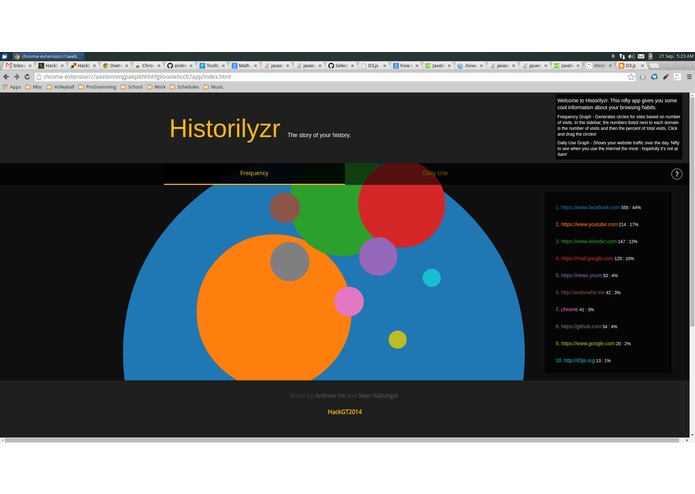The width and height of the screenshot is (695, 494).
Task: Click the d3js.org link in sidebar
Action: tap(579, 360)
